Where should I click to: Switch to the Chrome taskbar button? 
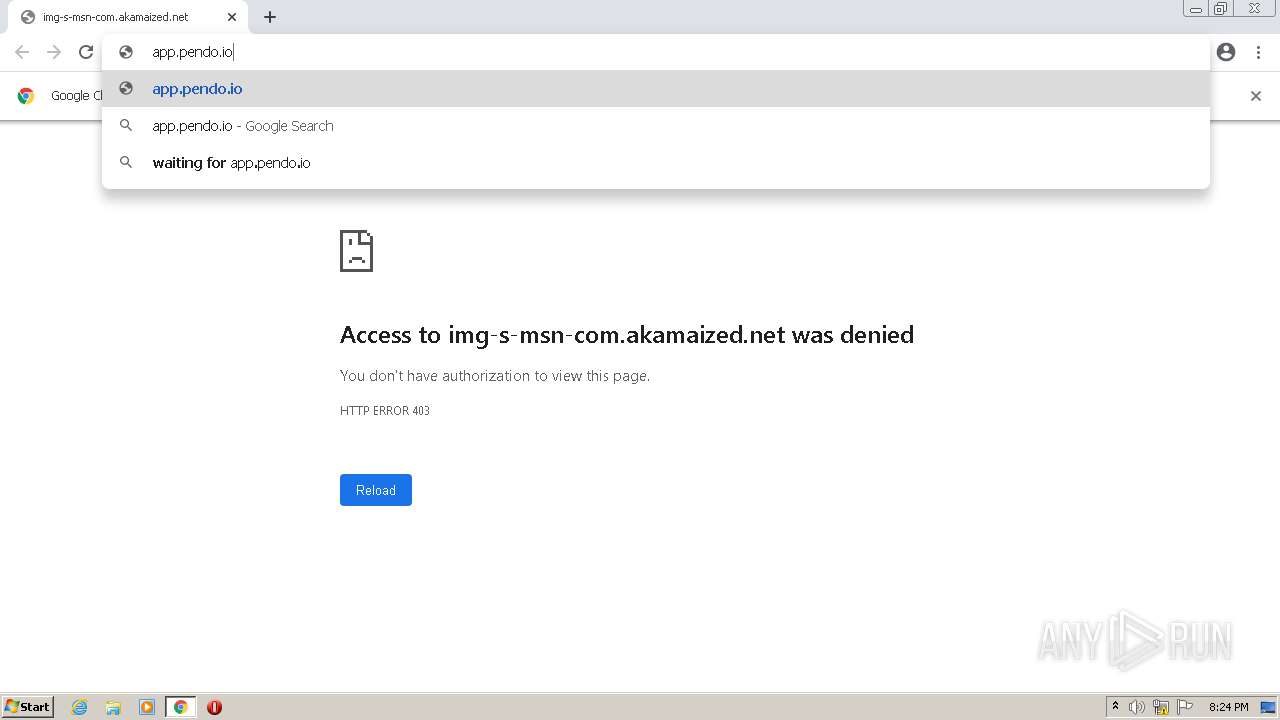(x=180, y=707)
